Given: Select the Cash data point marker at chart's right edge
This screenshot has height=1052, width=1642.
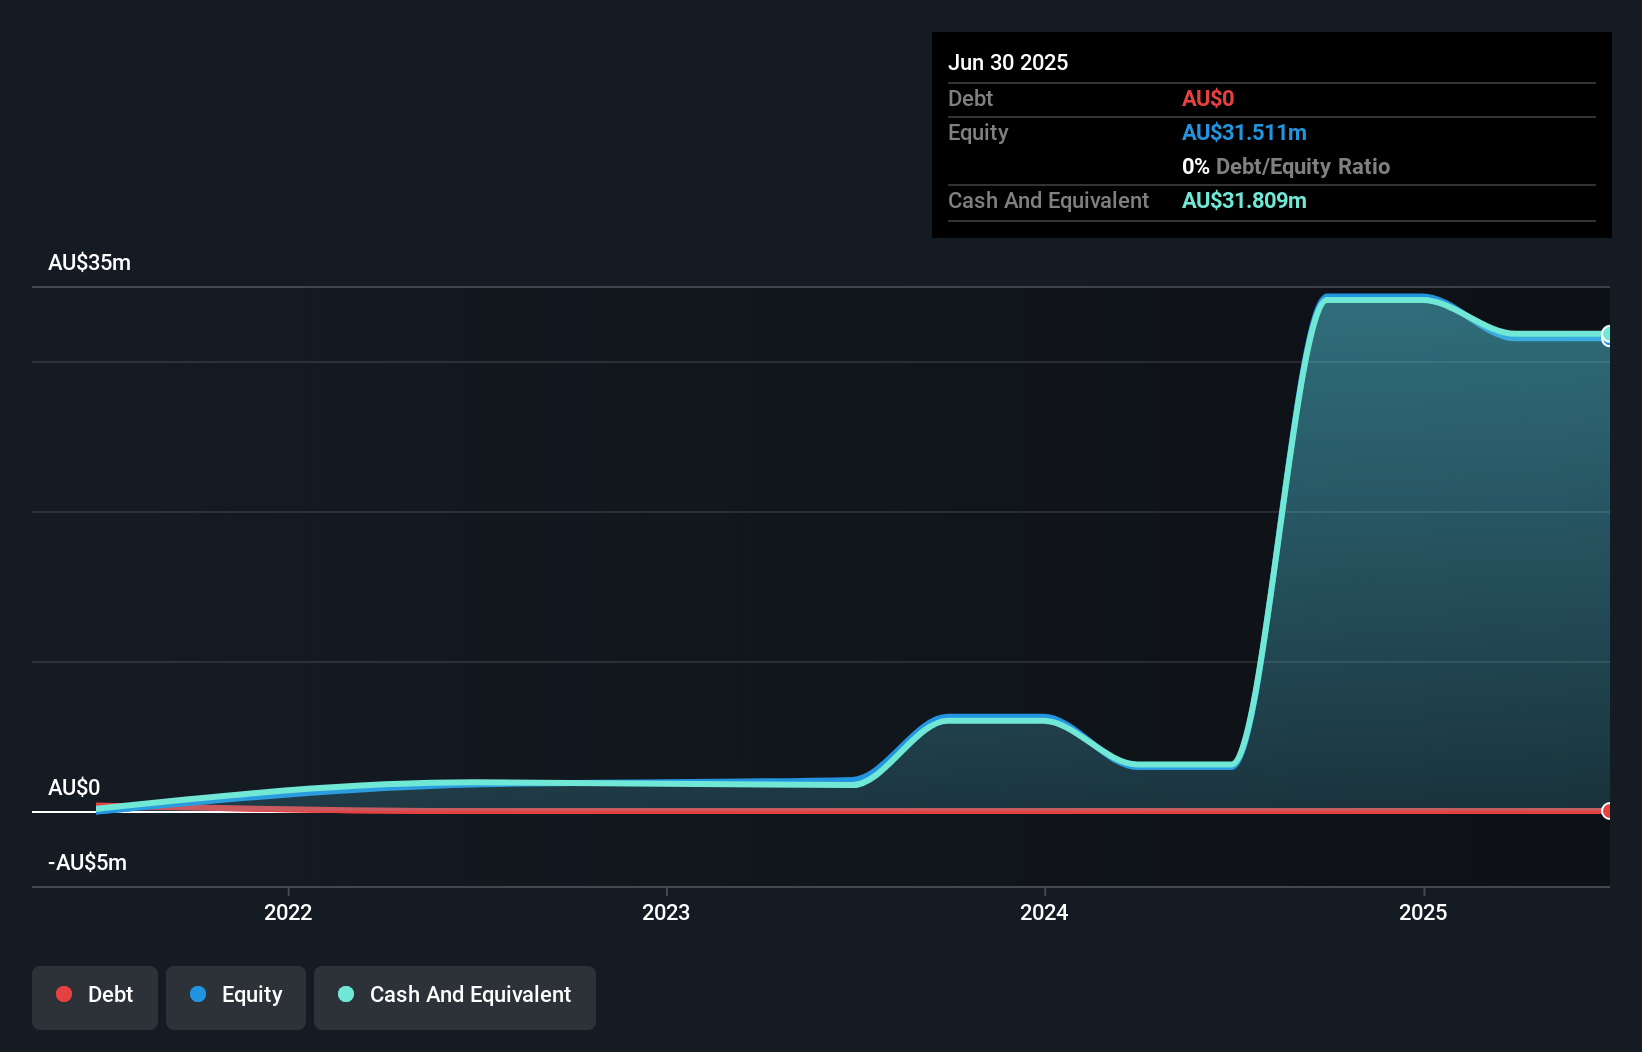Looking at the screenshot, I should (1608, 337).
